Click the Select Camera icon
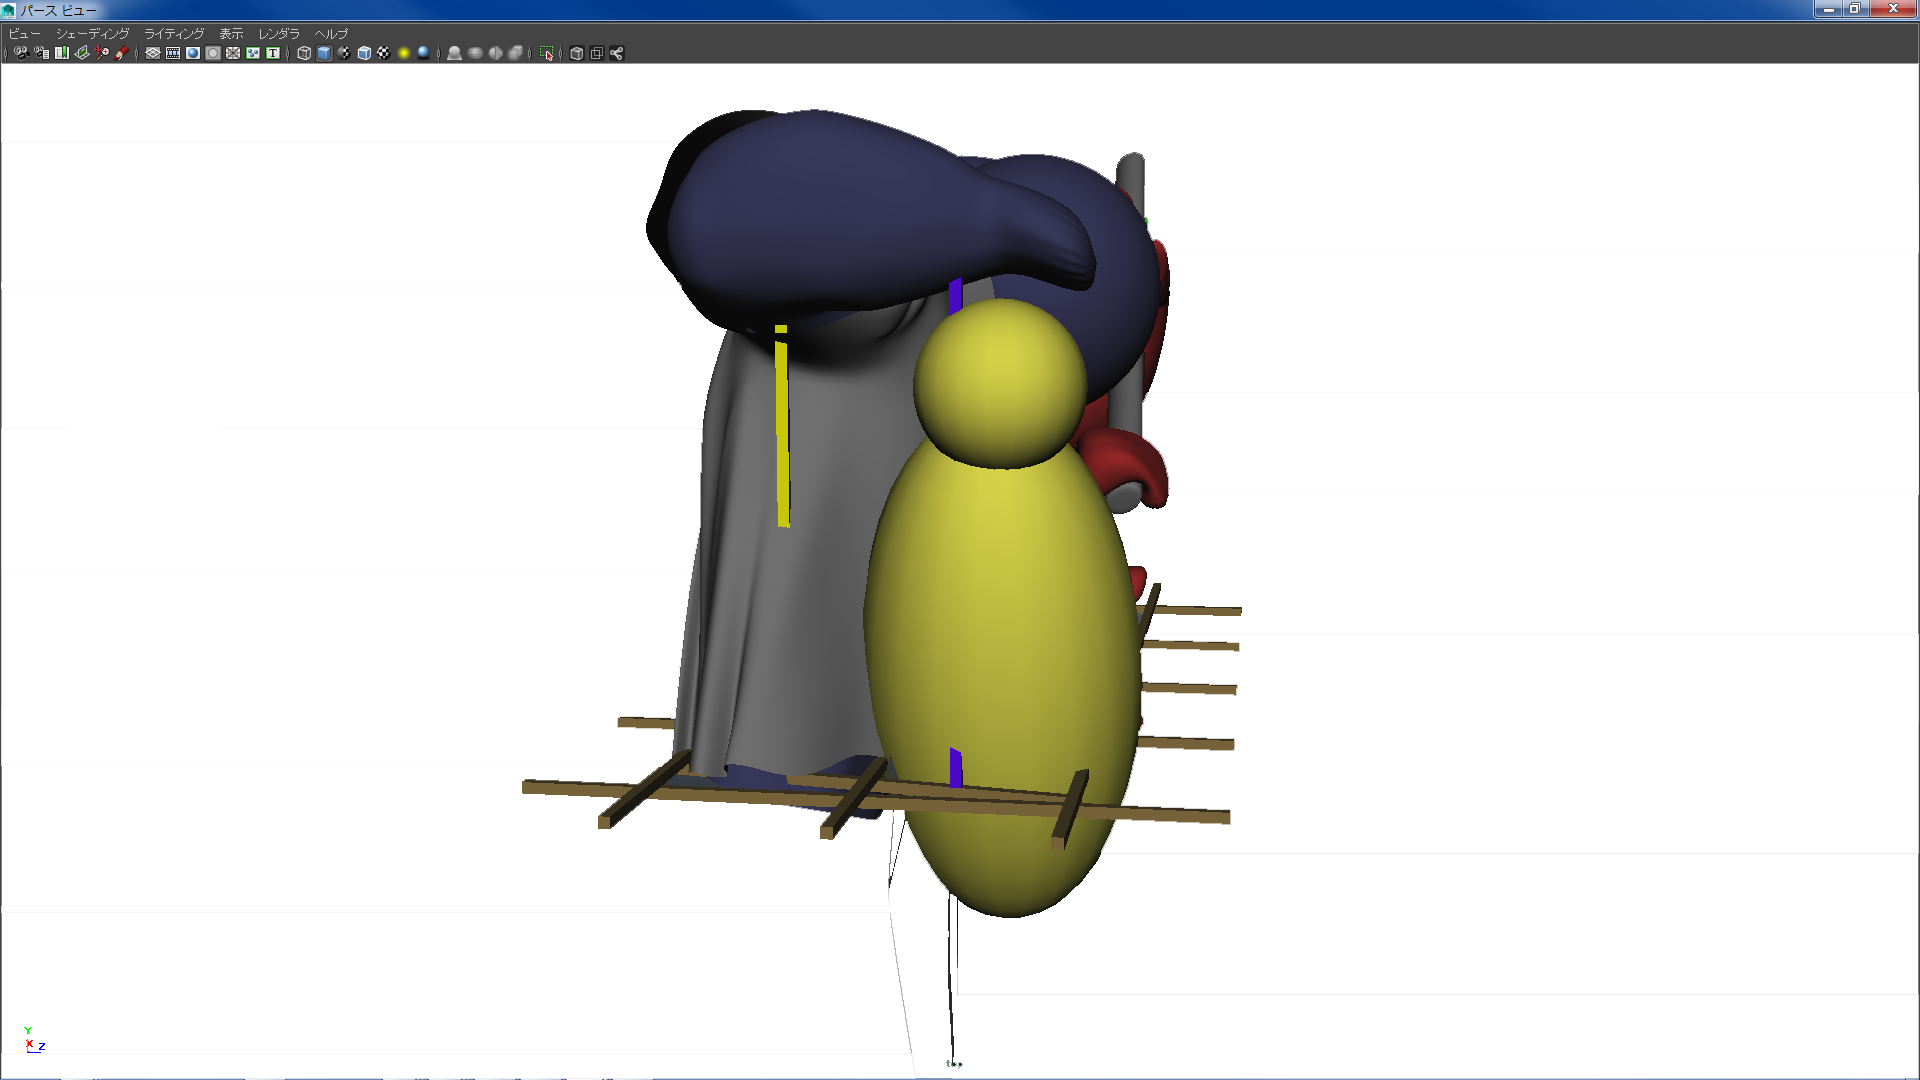 [21, 53]
